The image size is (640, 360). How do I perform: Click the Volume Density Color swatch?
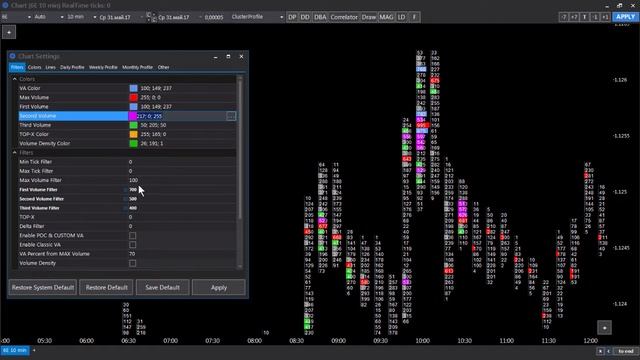pos(133,143)
